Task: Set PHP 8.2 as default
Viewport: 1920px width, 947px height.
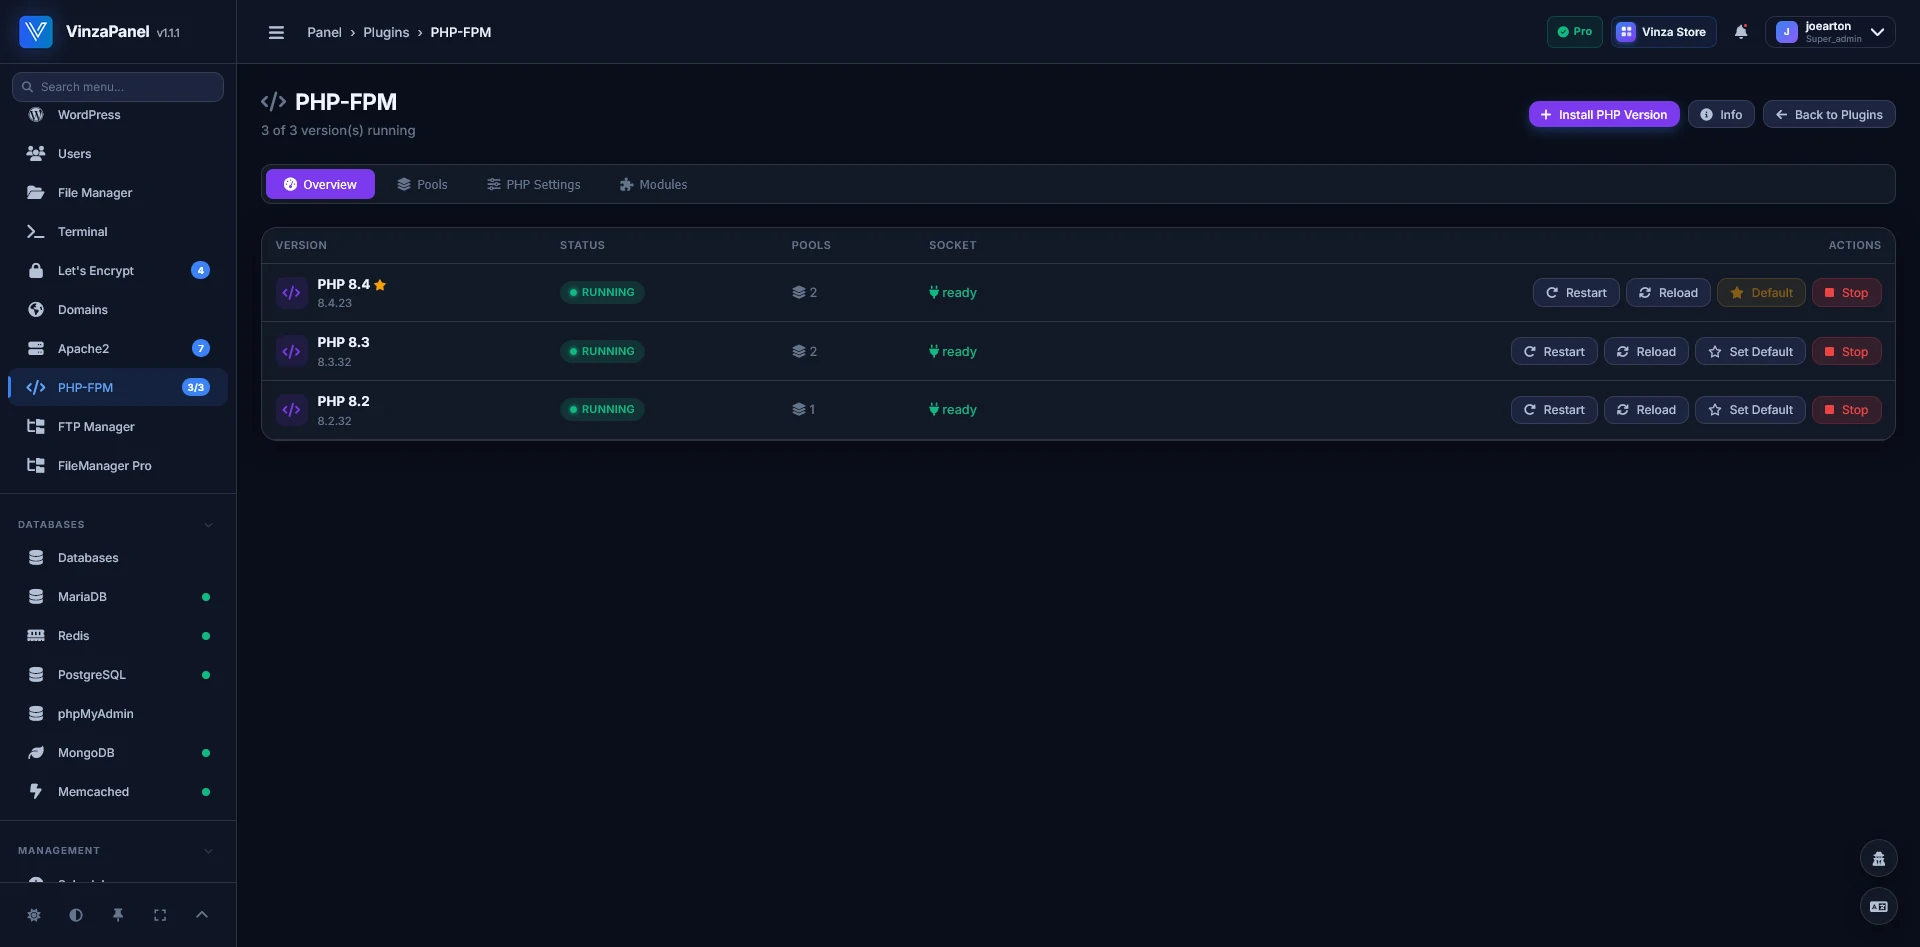Action: 1750,410
